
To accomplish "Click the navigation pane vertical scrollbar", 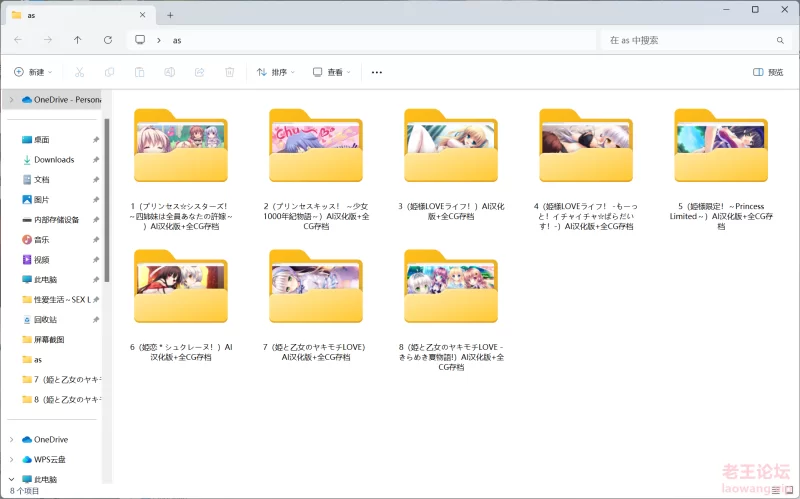I will click(107, 200).
